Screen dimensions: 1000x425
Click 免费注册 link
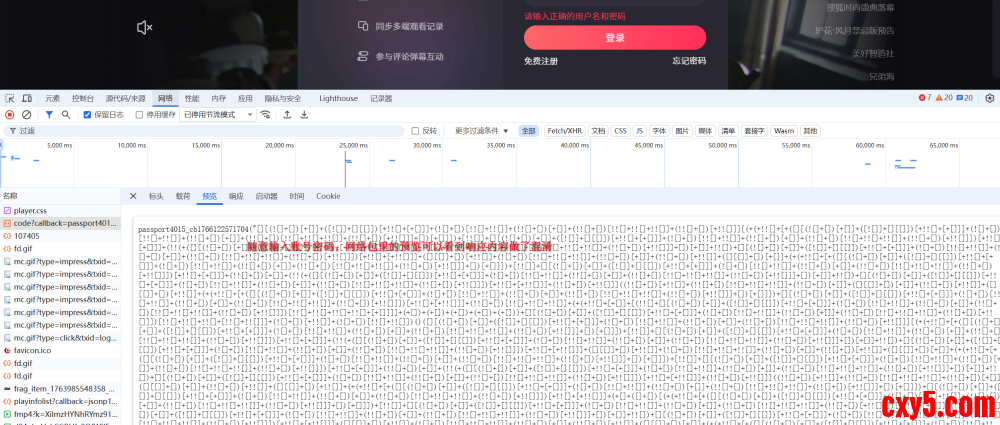tap(541, 61)
